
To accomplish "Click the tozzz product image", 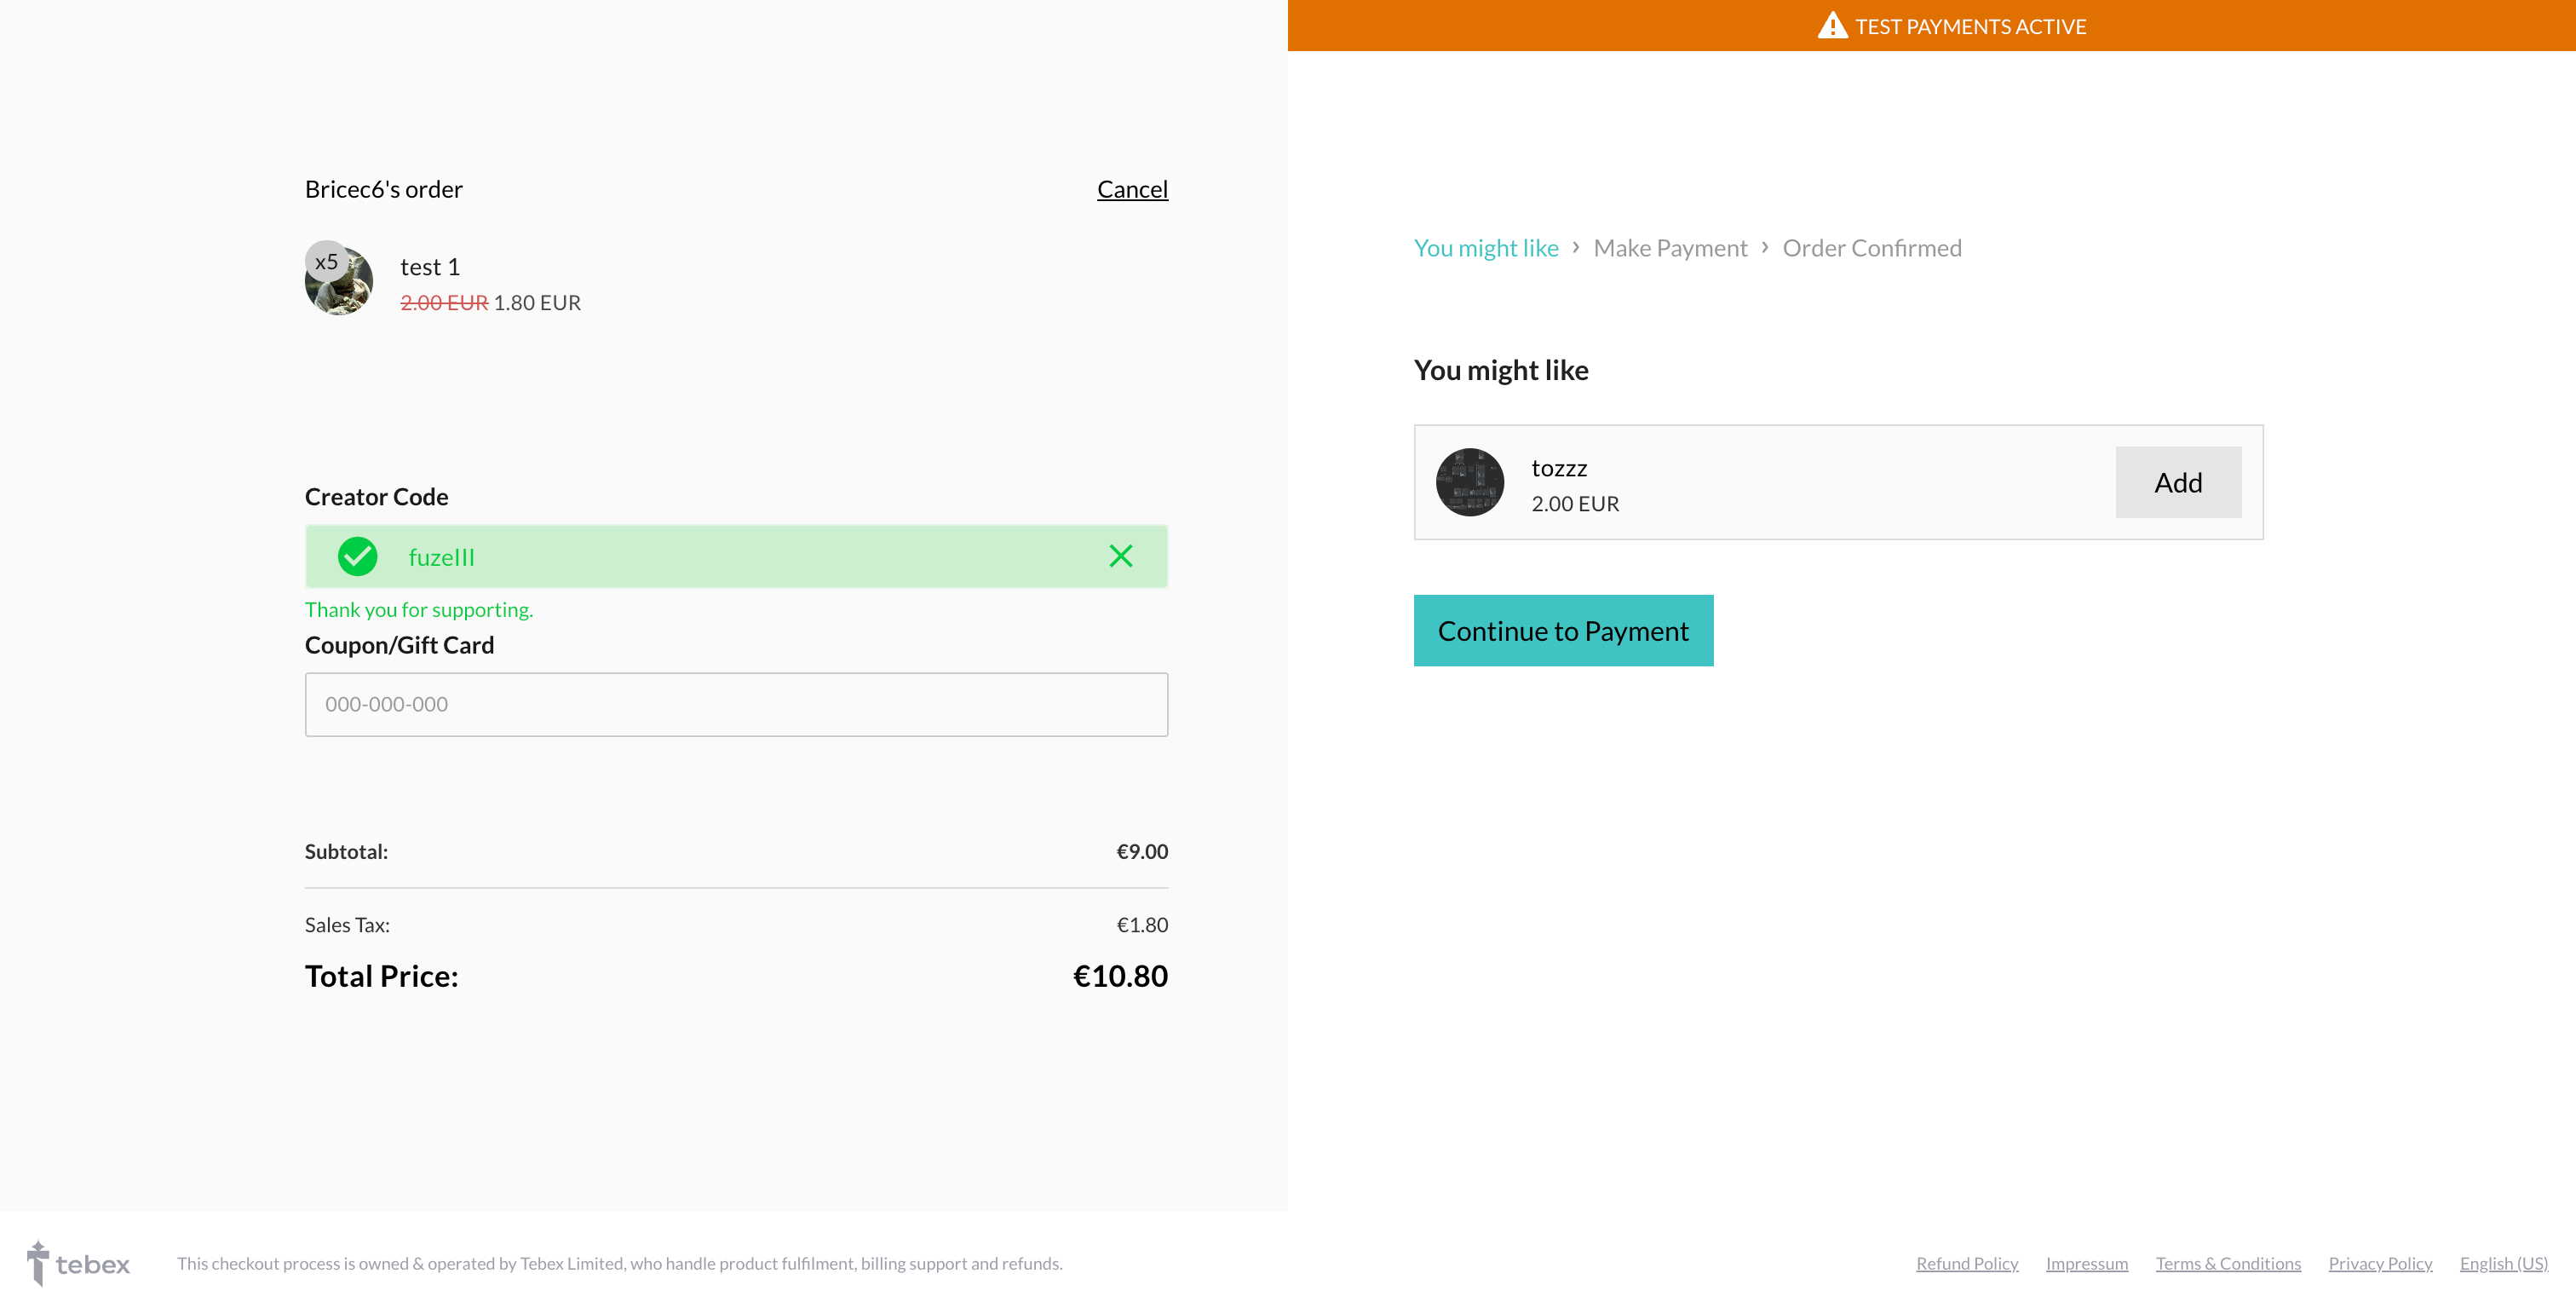I will 1469,482.
